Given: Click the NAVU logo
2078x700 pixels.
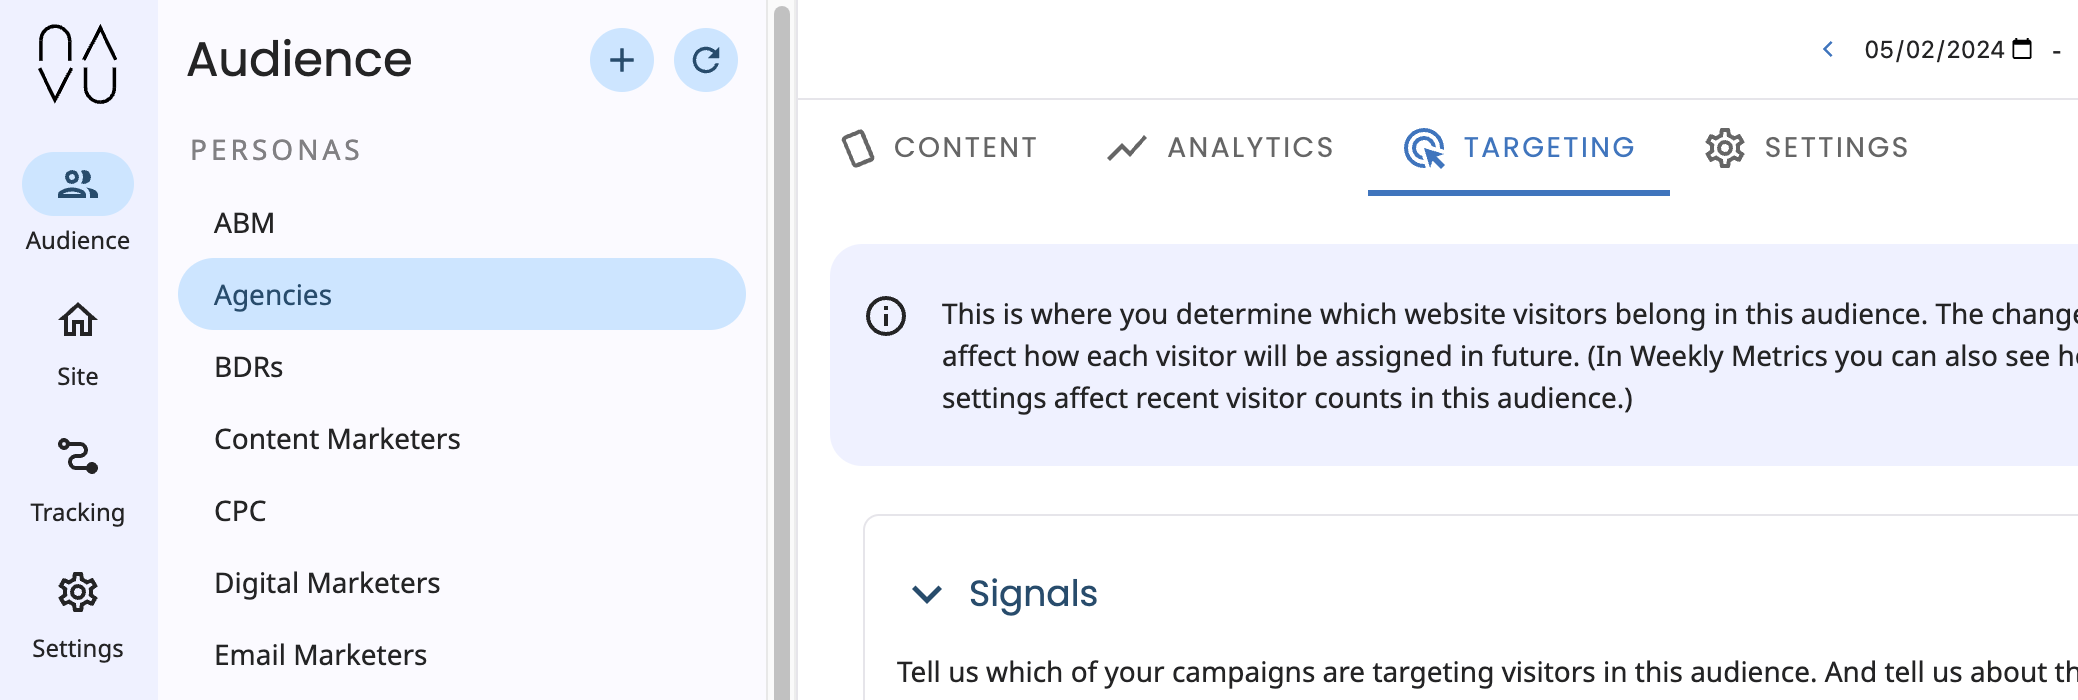Looking at the screenshot, I should [78, 64].
